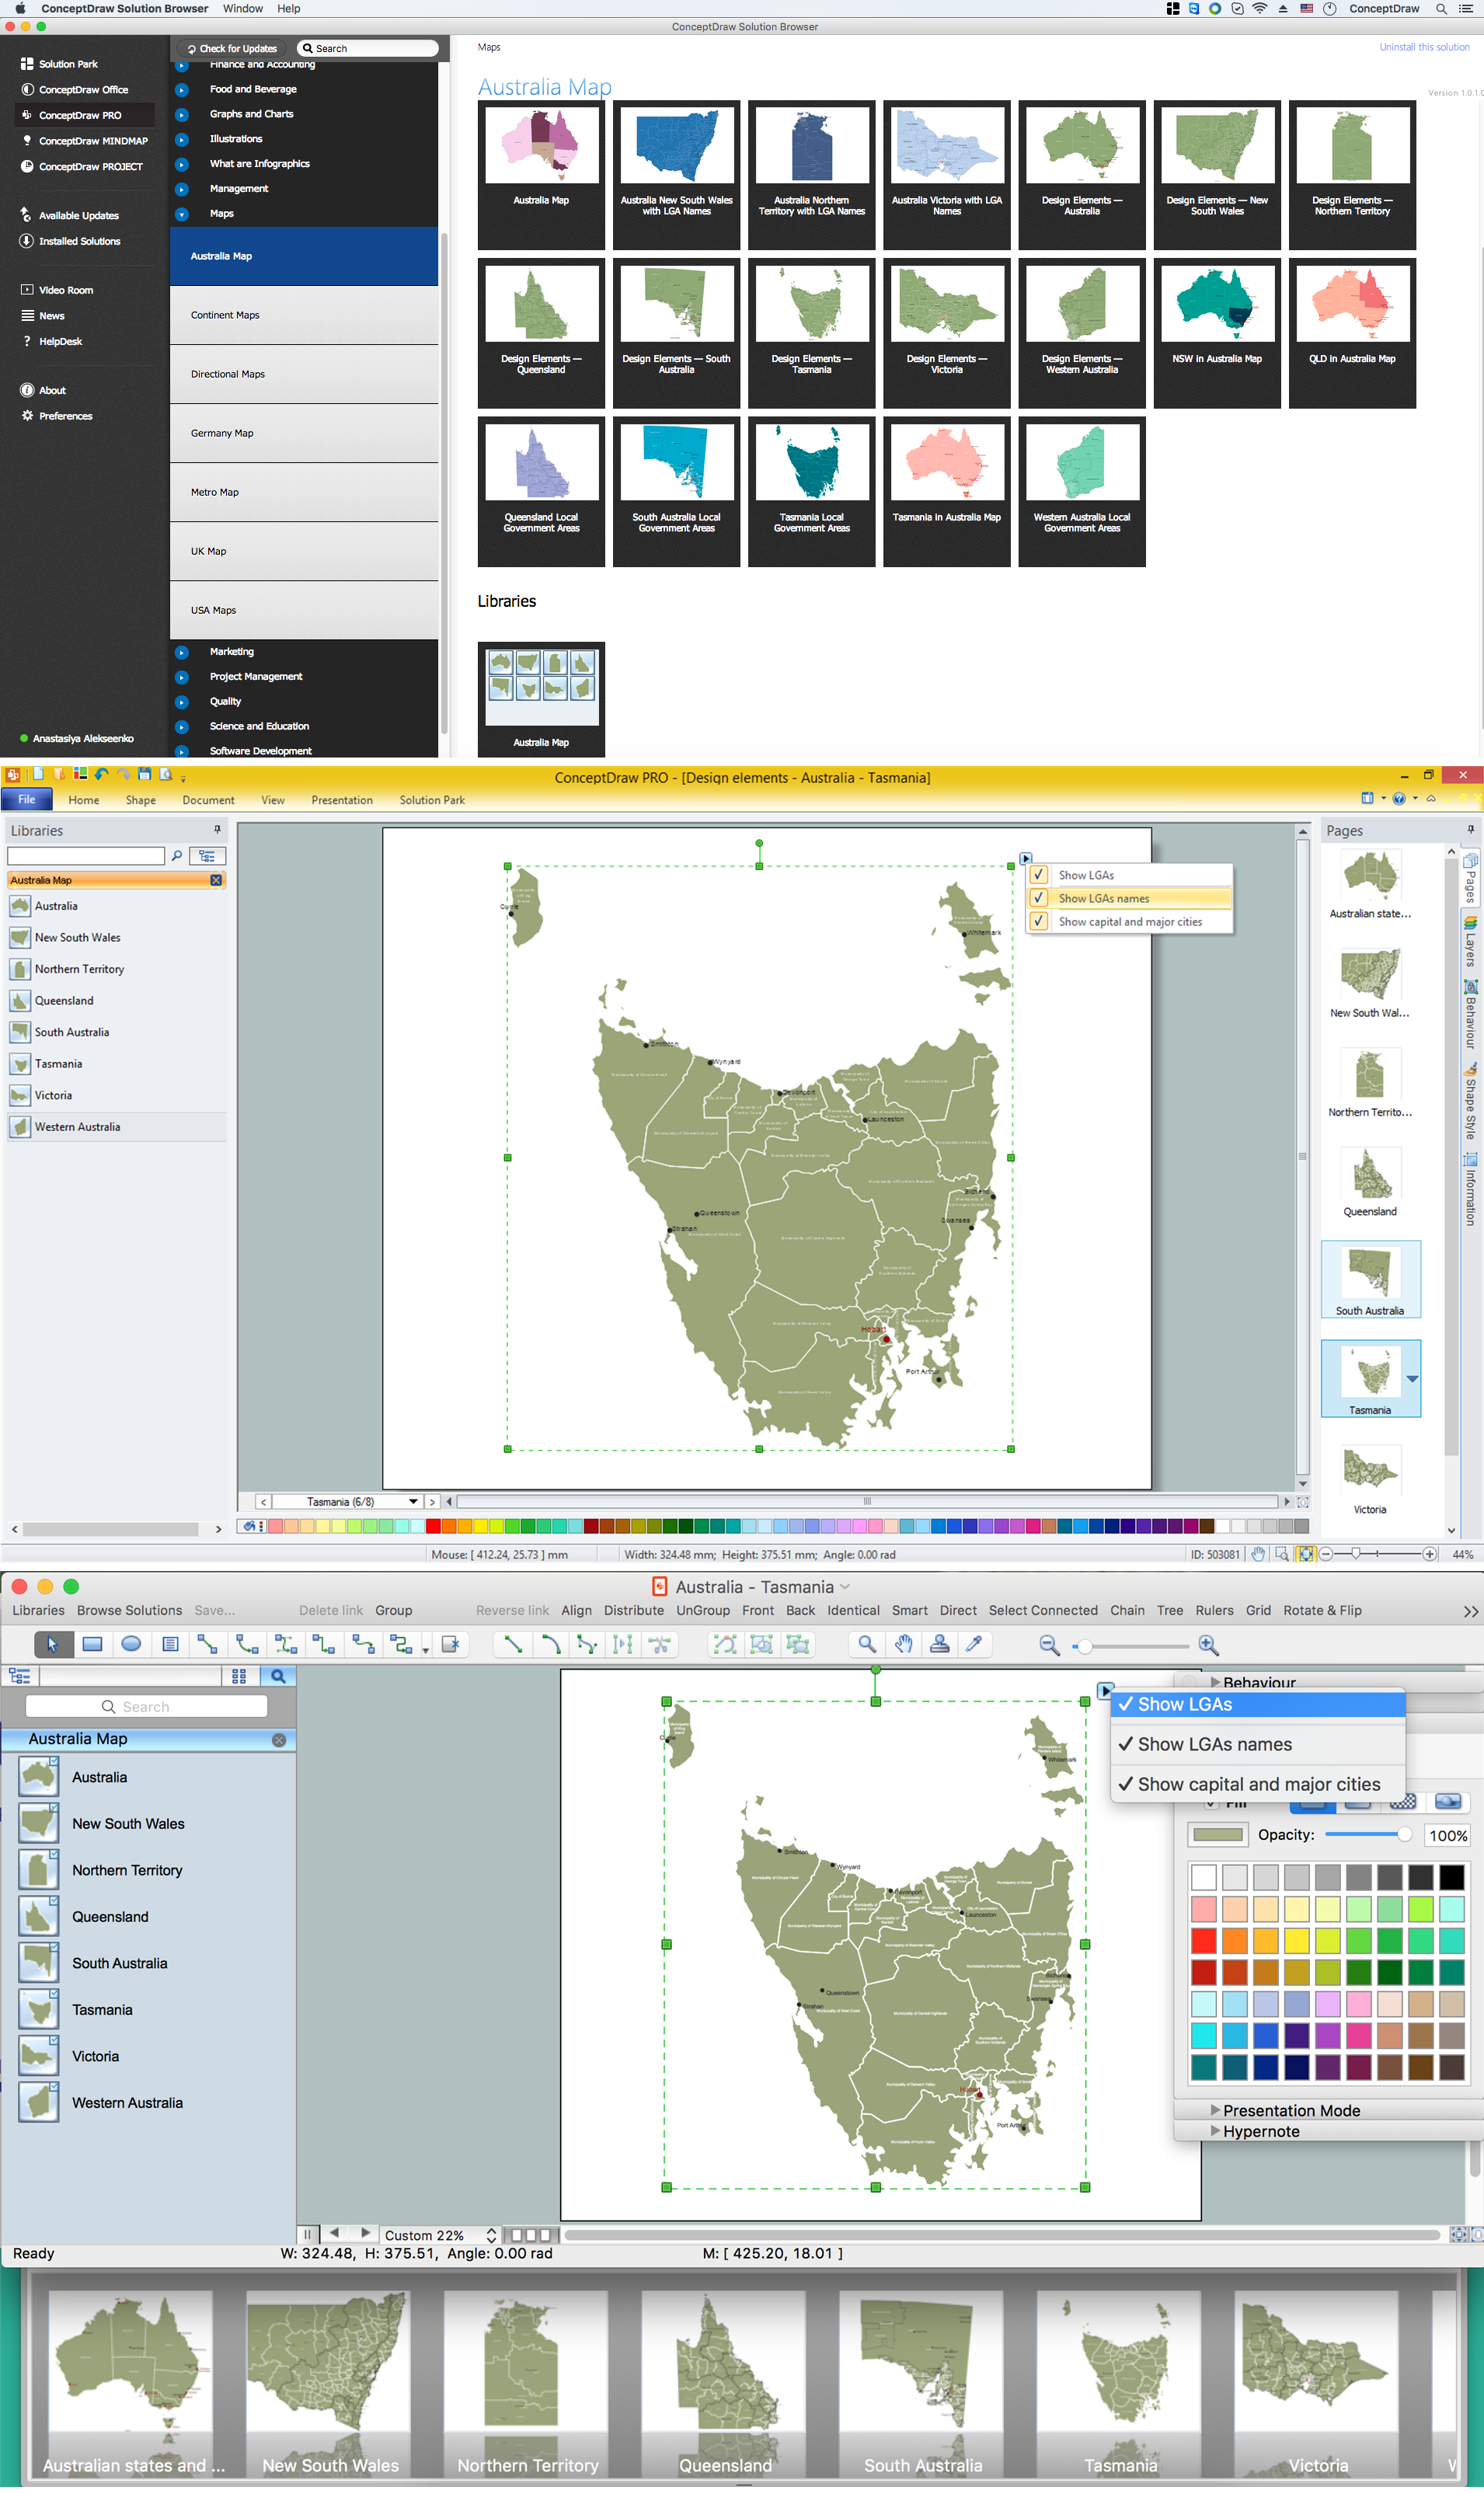The width and height of the screenshot is (1484, 2494).
Task: Select the hand pan tool in Mac toolbar
Action: tap(903, 1644)
